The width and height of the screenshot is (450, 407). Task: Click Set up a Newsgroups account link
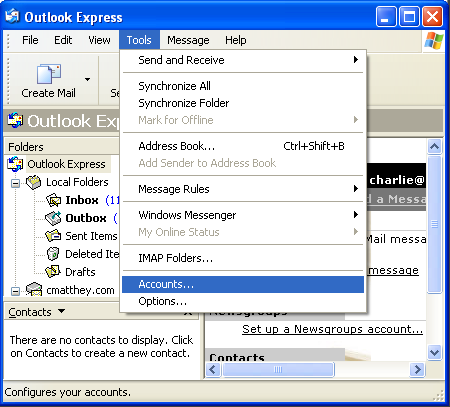[x=332, y=329]
